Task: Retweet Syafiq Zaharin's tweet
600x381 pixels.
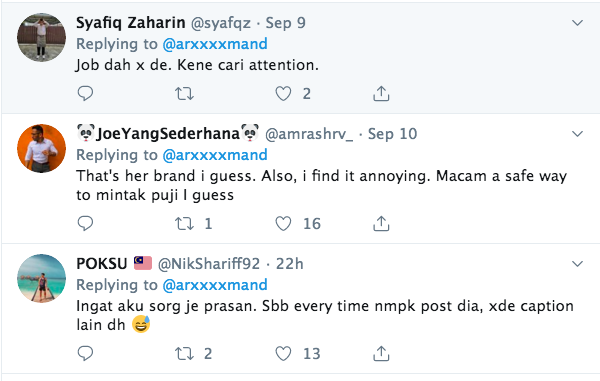Action: point(184,94)
